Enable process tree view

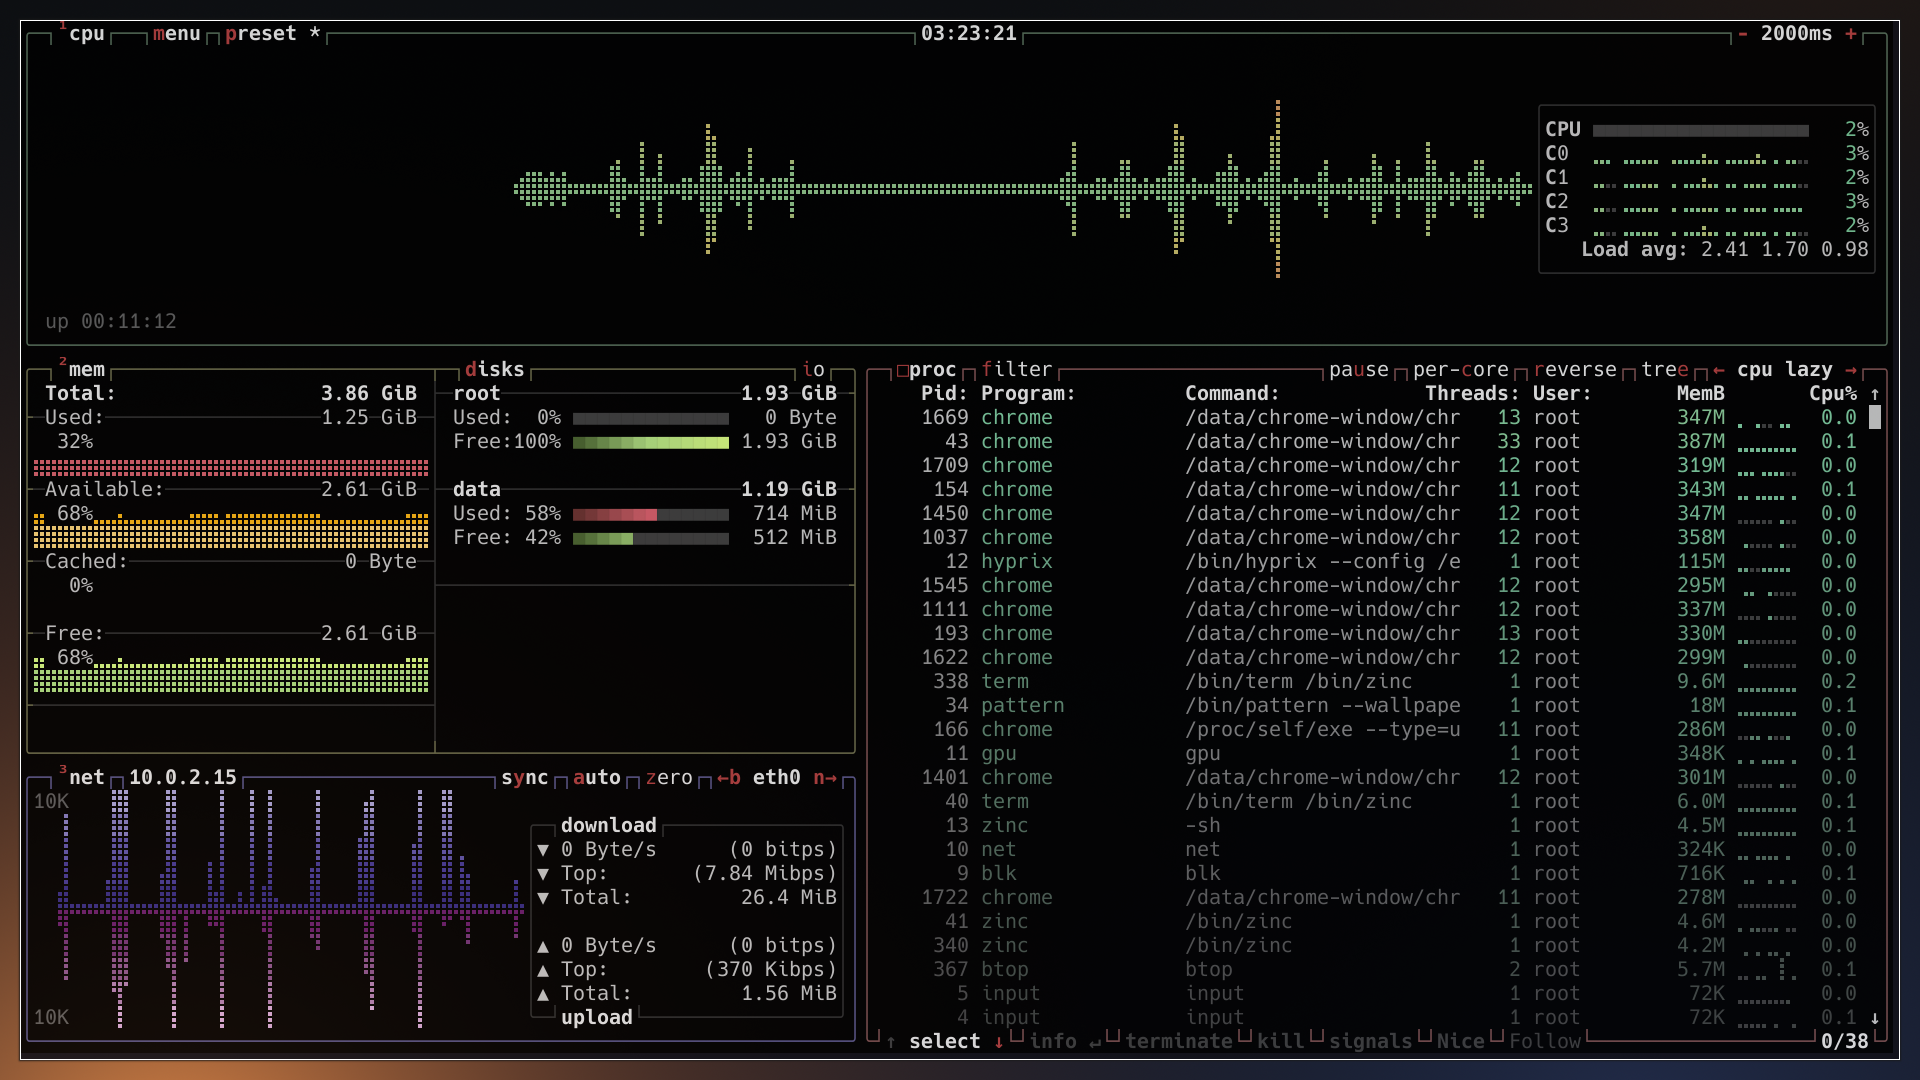point(1665,369)
